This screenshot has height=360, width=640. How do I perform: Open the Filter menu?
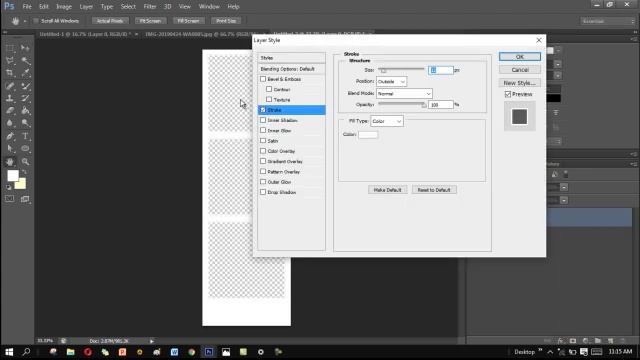pyautogui.click(x=150, y=7)
